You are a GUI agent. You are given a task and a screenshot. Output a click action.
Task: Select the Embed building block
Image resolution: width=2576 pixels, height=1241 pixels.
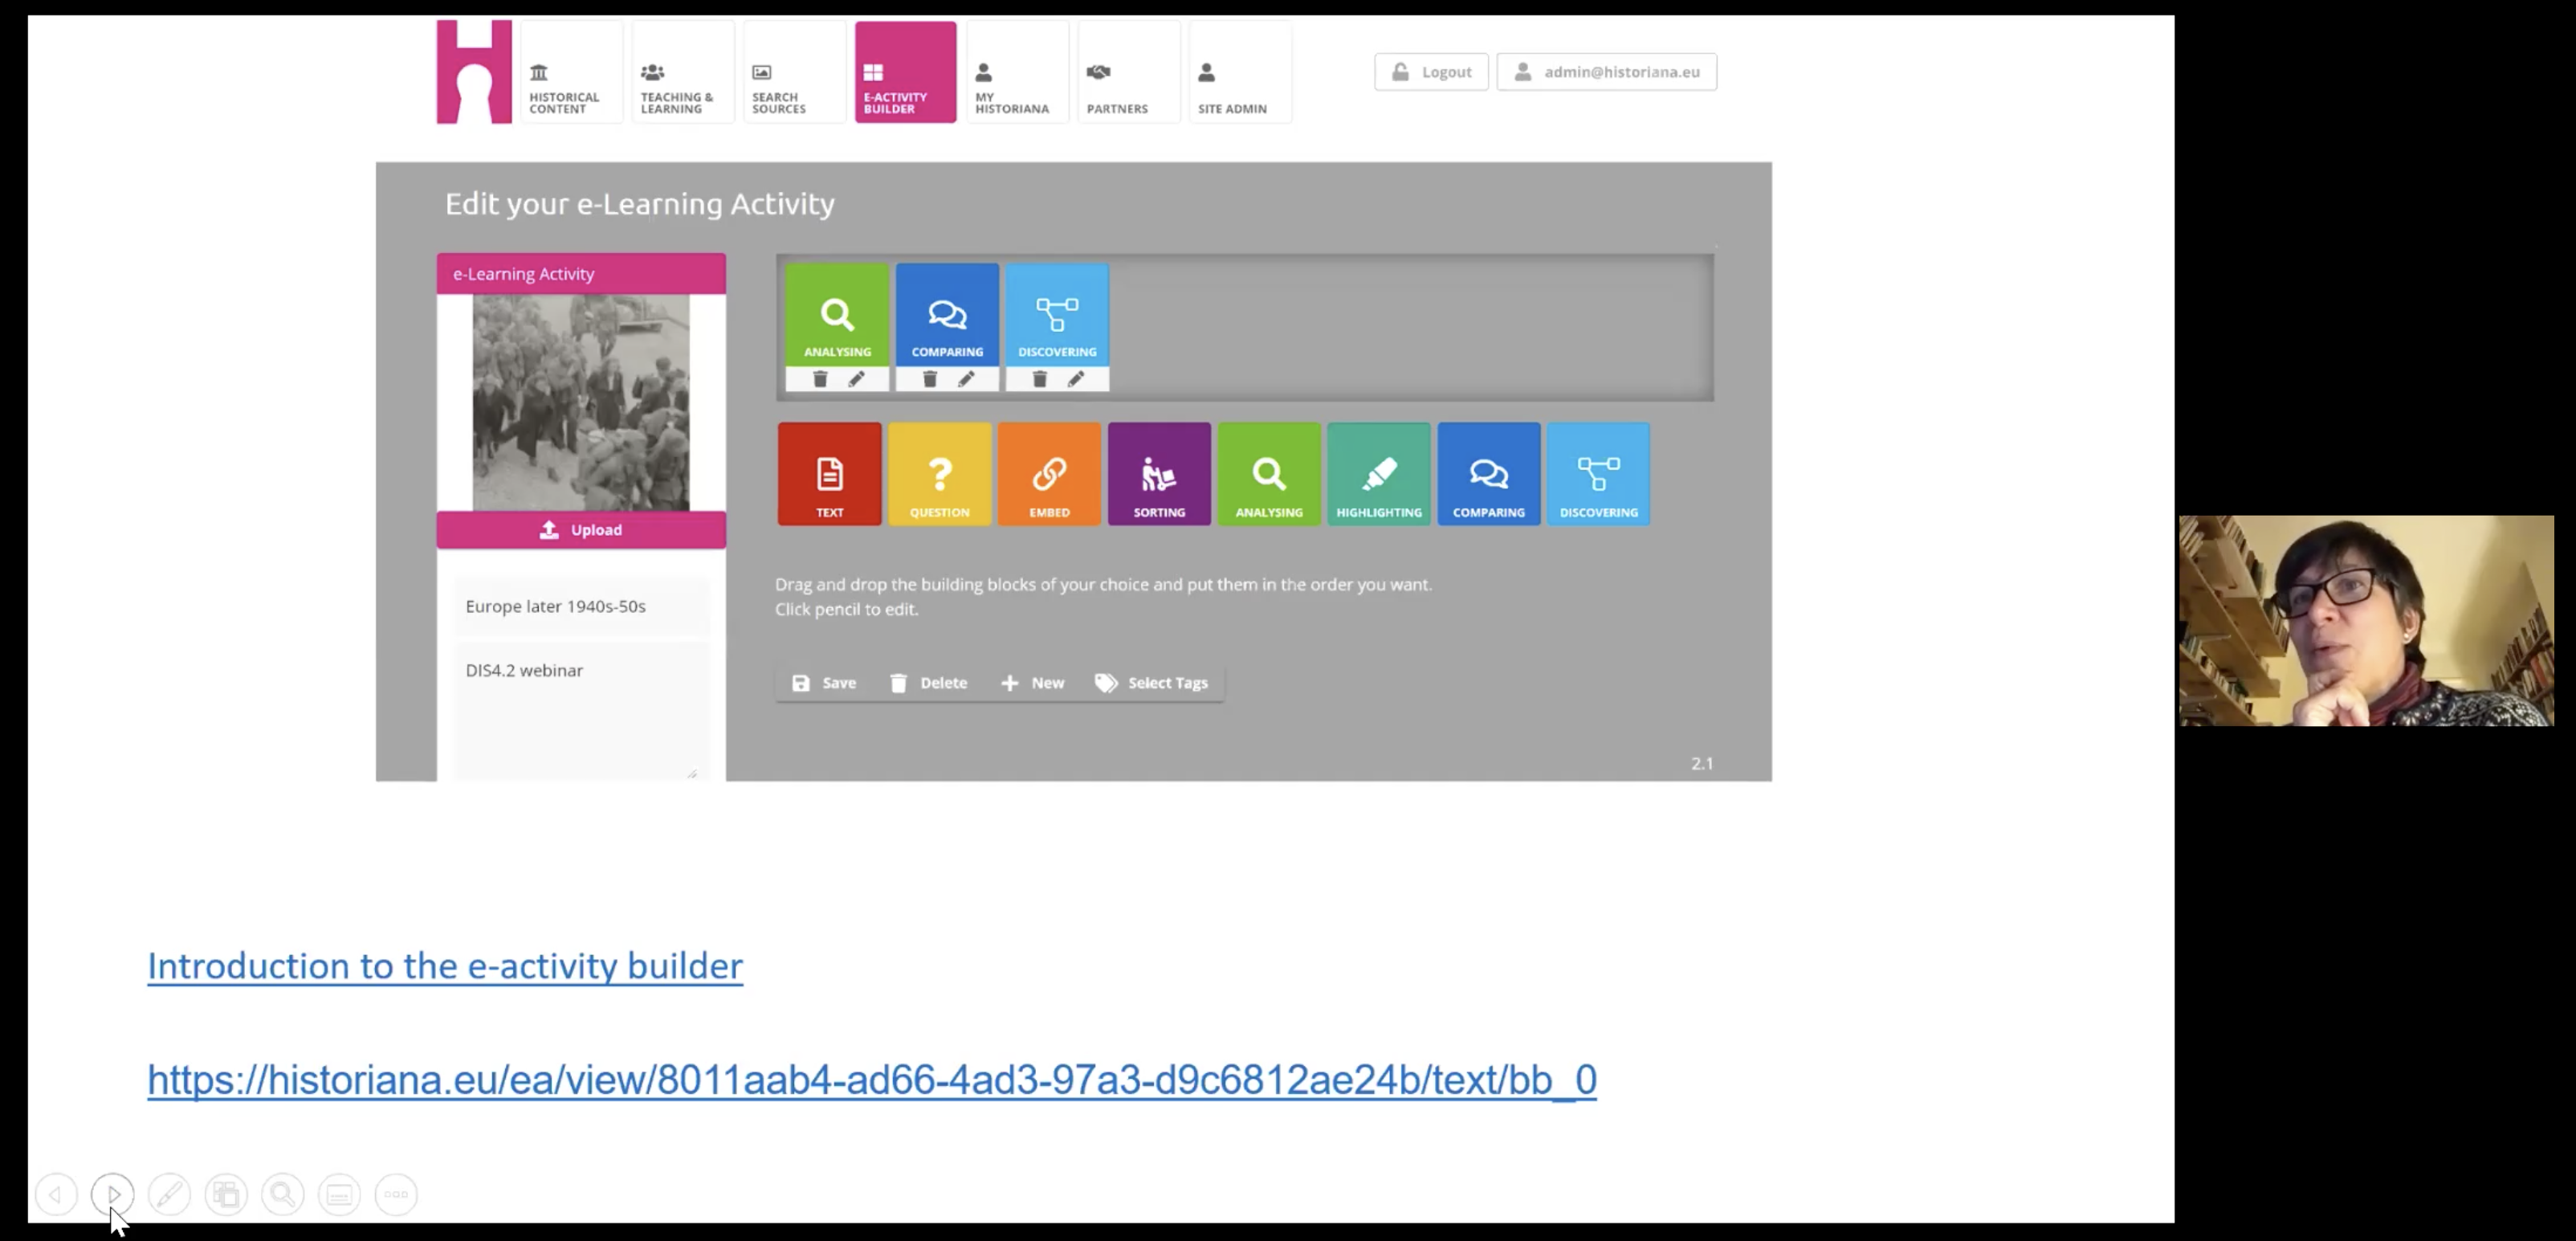(1049, 473)
